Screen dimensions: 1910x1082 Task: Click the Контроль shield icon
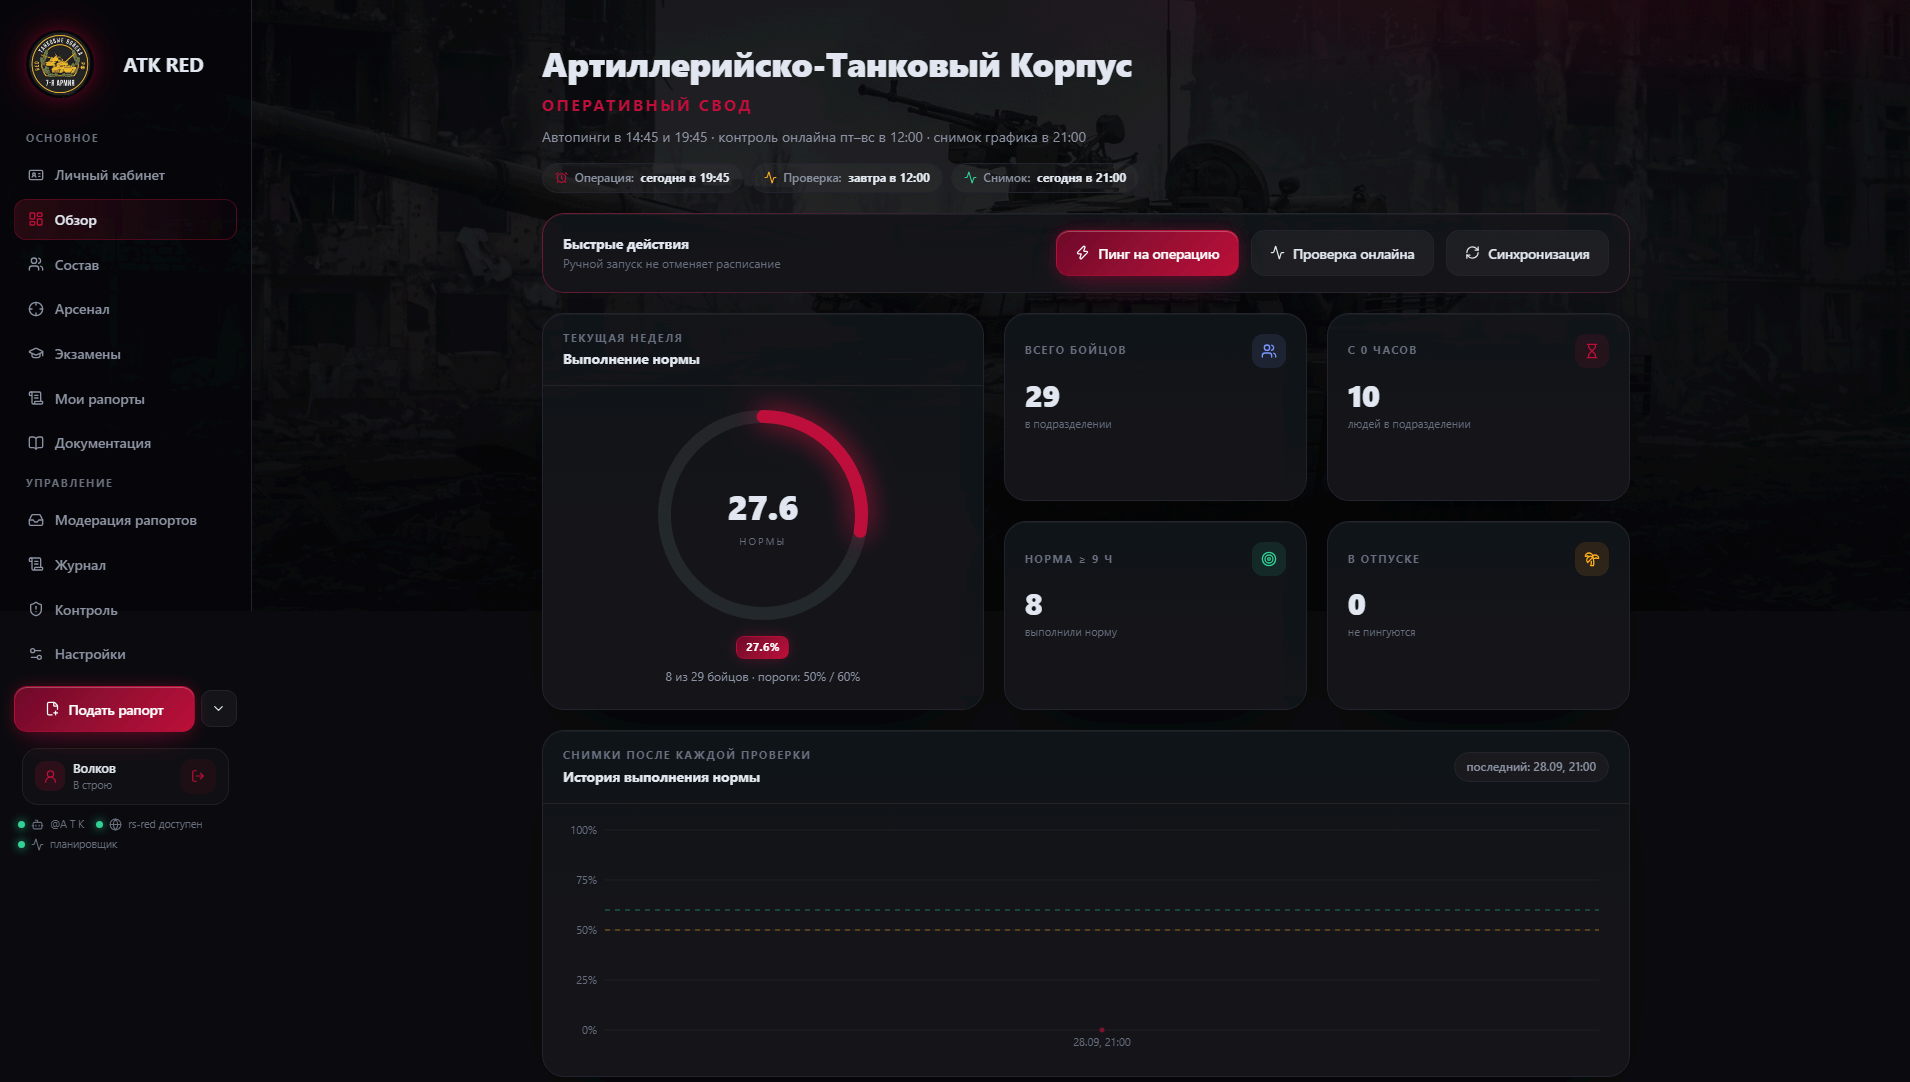[x=36, y=610]
